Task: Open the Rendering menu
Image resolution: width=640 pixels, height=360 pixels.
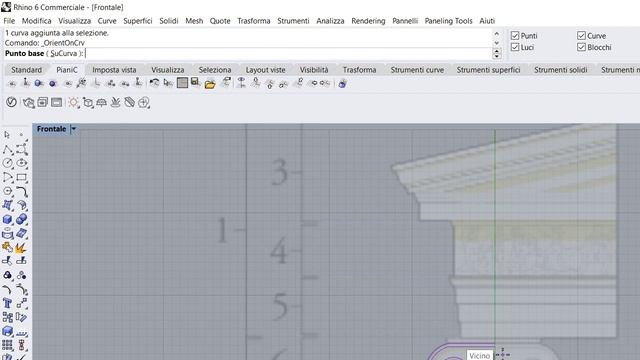Action: (x=368, y=21)
